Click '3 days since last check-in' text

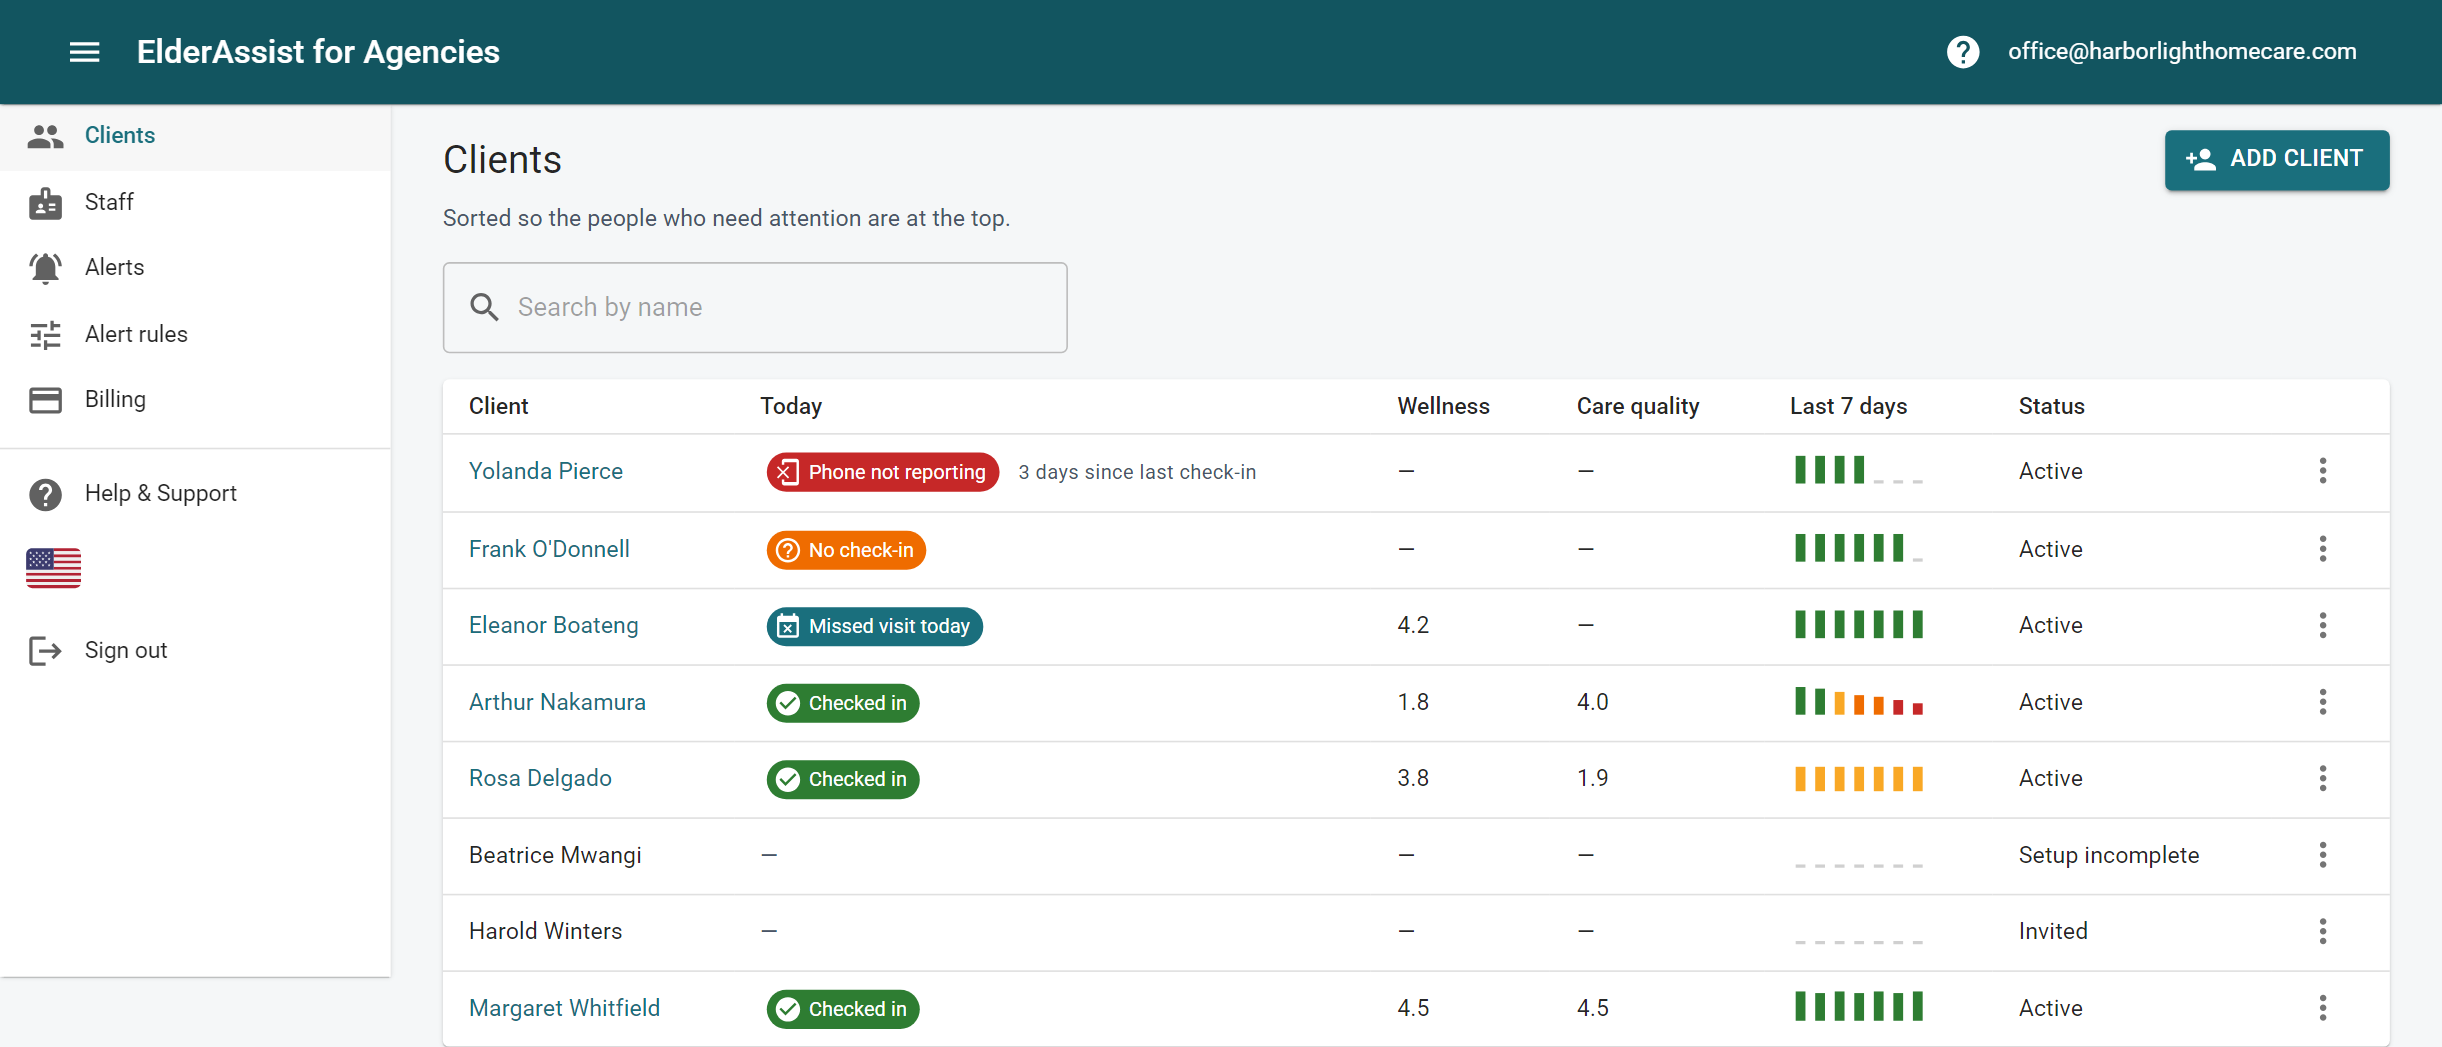click(x=1137, y=472)
